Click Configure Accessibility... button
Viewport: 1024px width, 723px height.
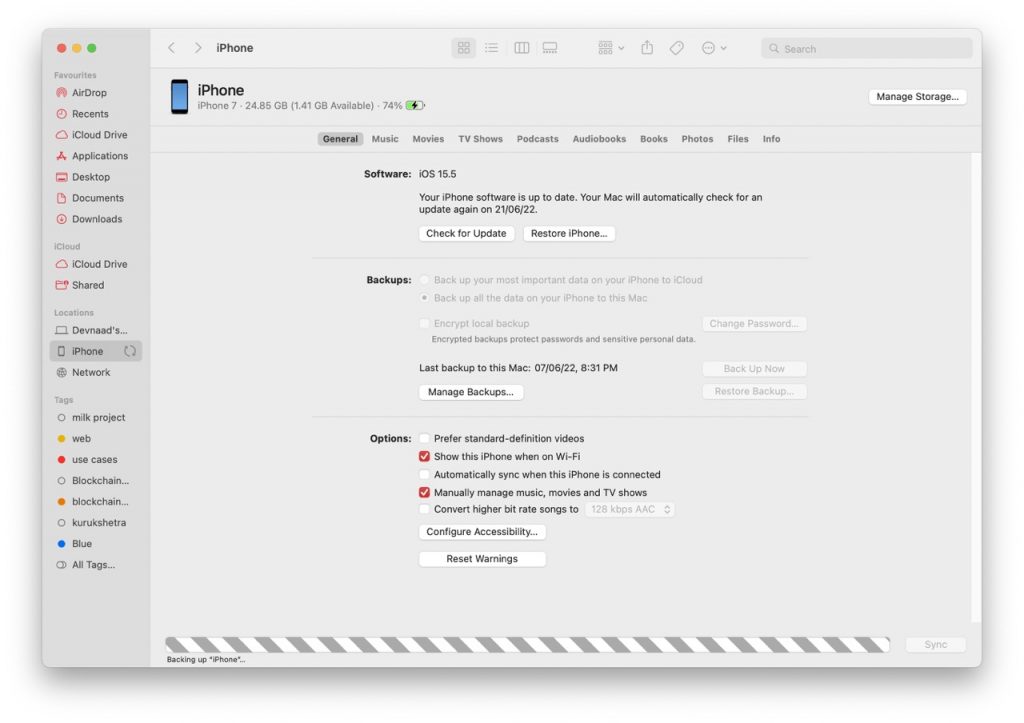(482, 532)
